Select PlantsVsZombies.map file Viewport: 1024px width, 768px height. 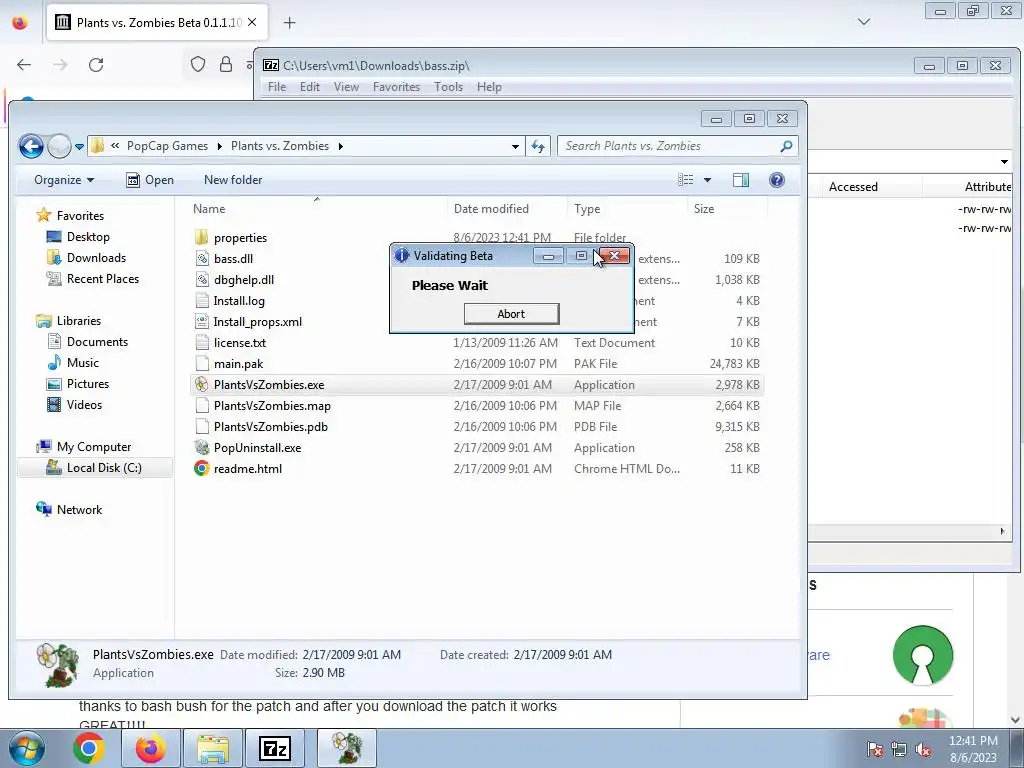pyautogui.click(x=272, y=406)
